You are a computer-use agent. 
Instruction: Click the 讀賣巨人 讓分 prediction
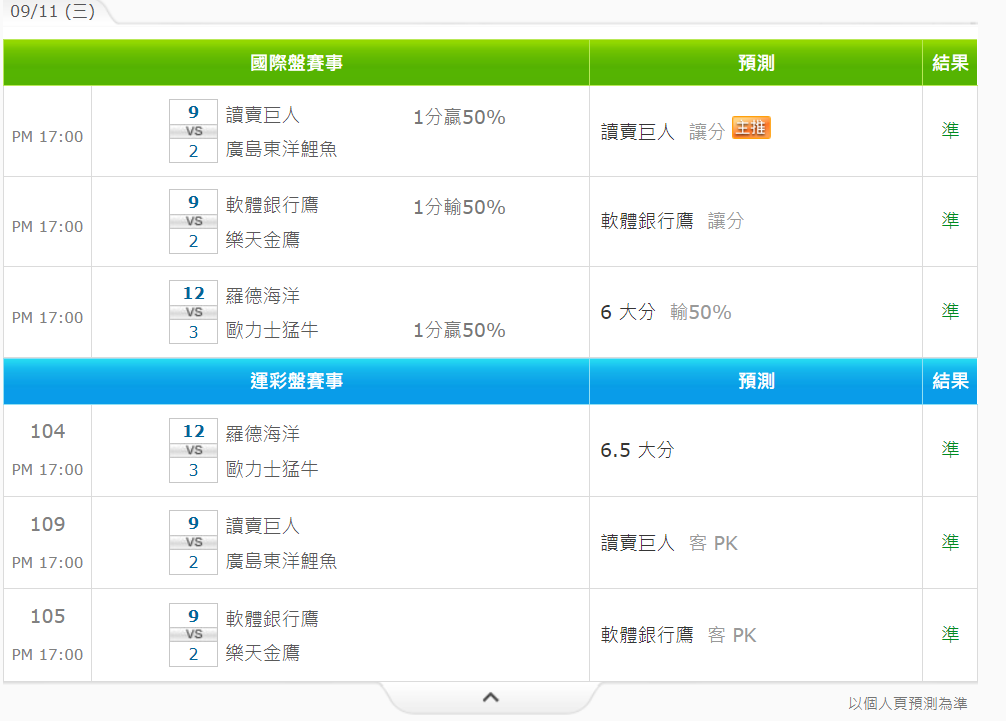(x=663, y=131)
